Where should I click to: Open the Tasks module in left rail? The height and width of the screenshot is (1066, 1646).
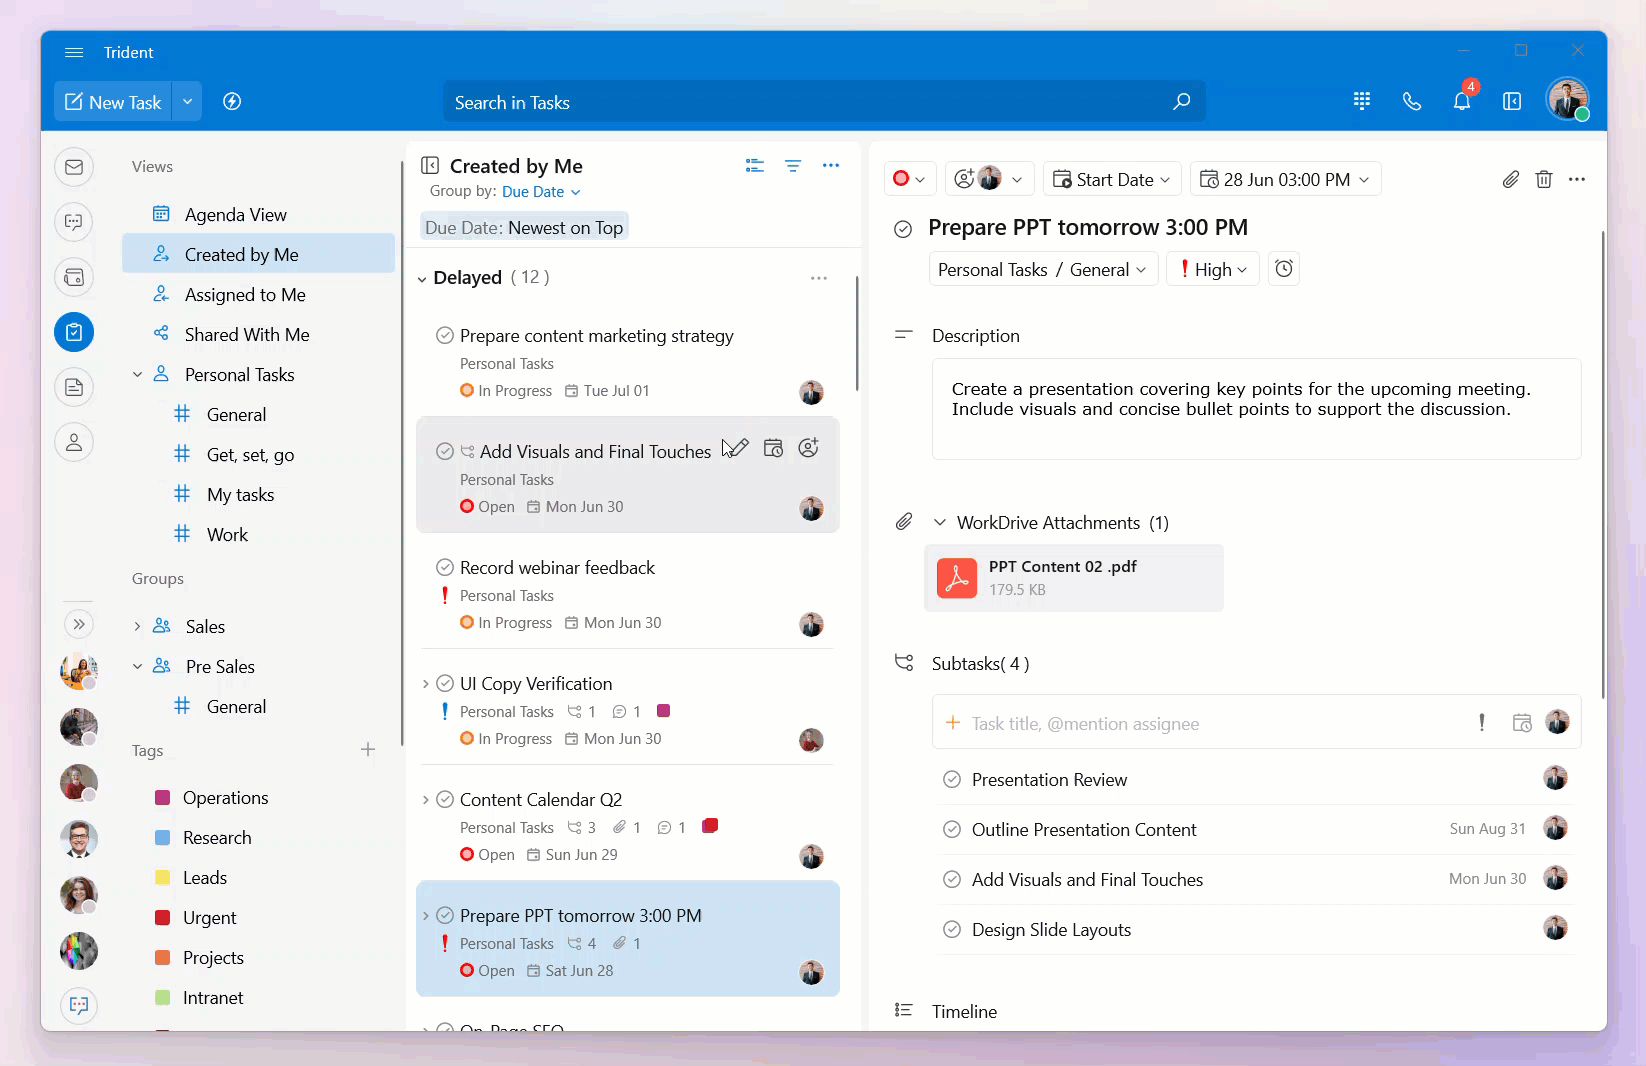coord(74,332)
